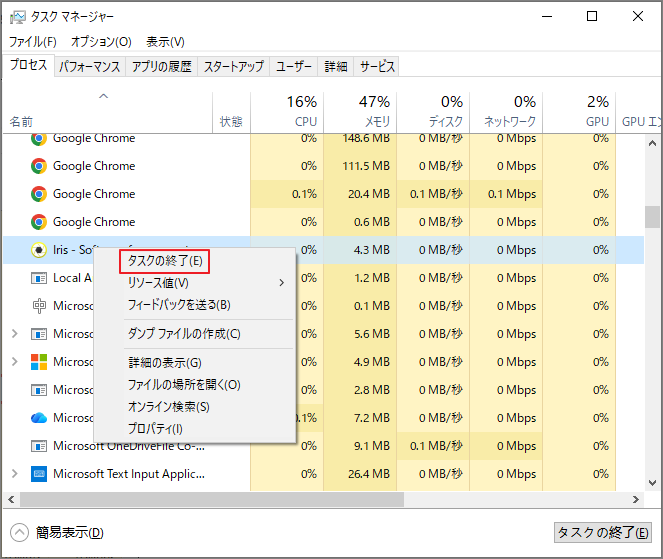
Task: Select 詳細の表示(G) context entry
Action: pyautogui.click(x=165, y=363)
